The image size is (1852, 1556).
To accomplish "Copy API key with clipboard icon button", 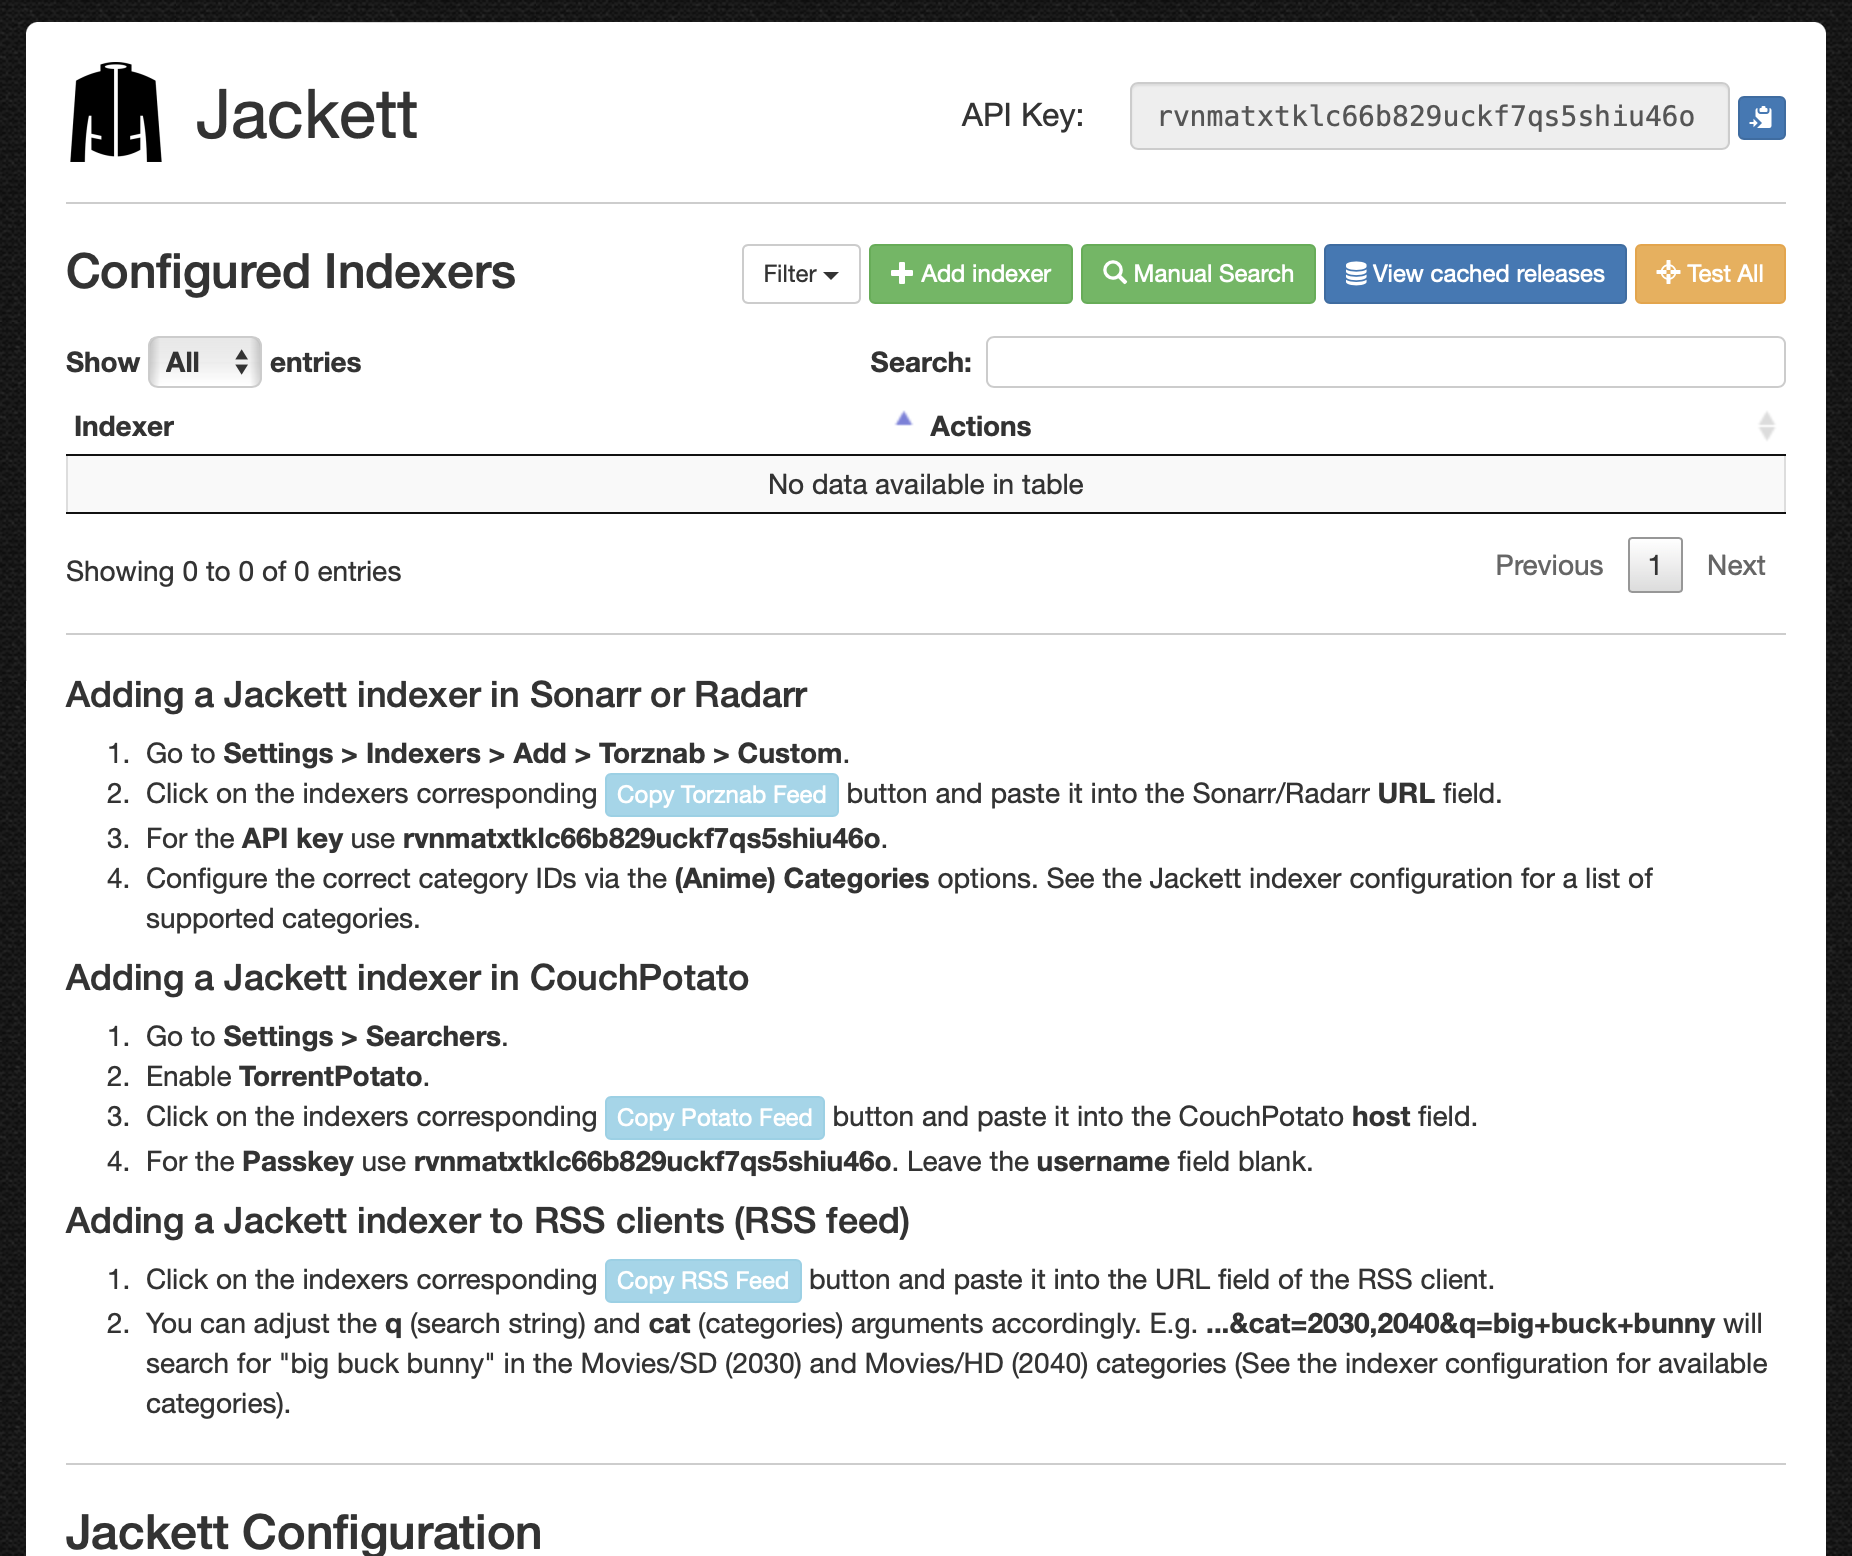I will click(1761, 117).
